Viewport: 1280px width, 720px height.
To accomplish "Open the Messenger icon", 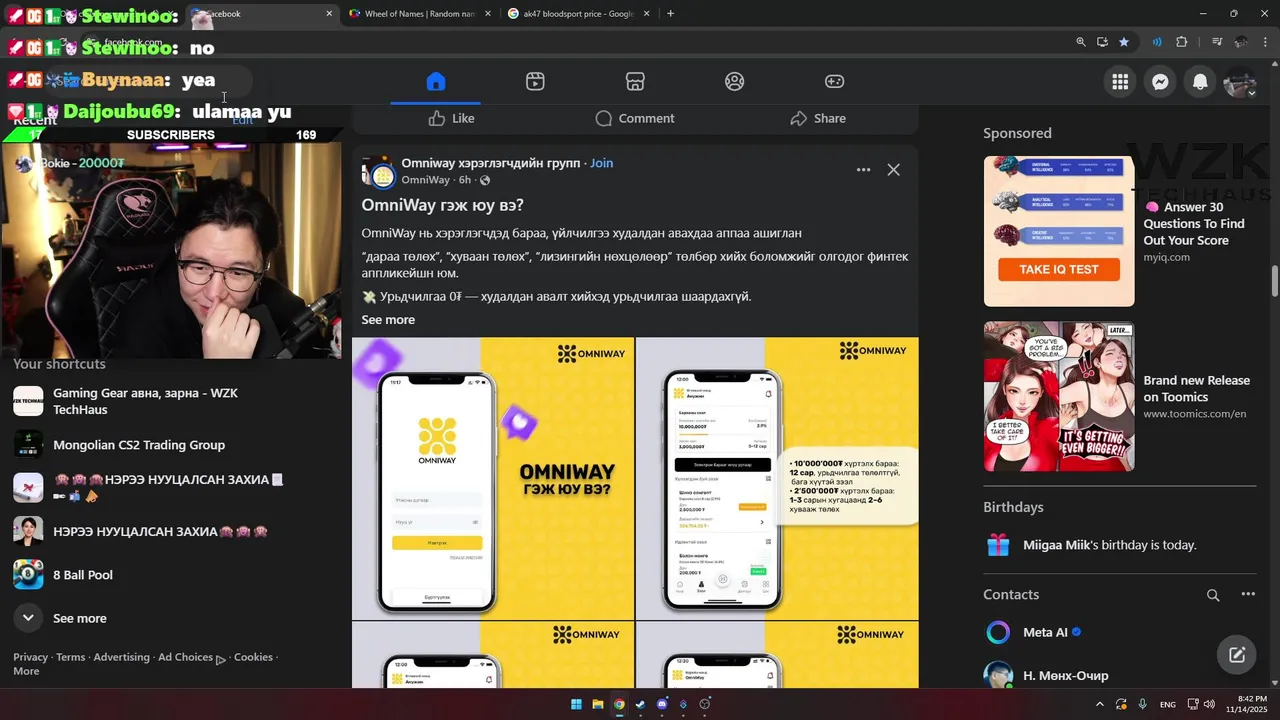I will coord(1160,82).
